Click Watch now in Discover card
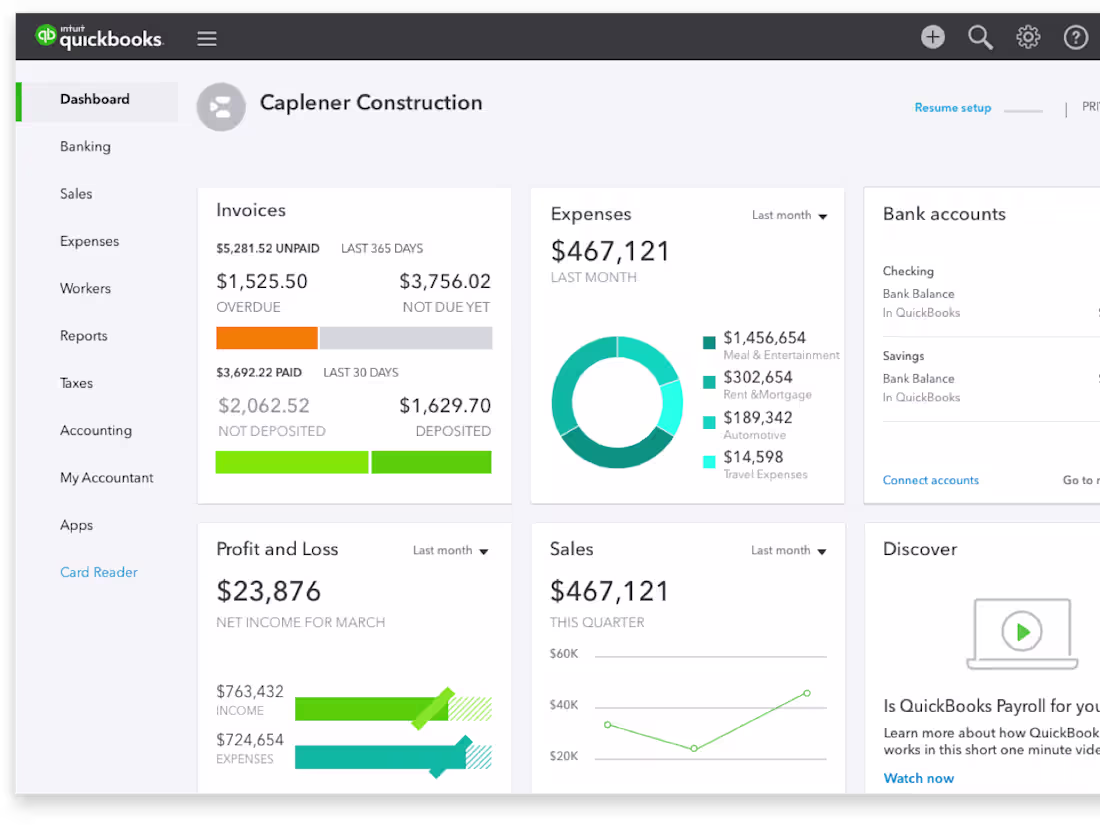1100x825 pixels. point(918,778)
